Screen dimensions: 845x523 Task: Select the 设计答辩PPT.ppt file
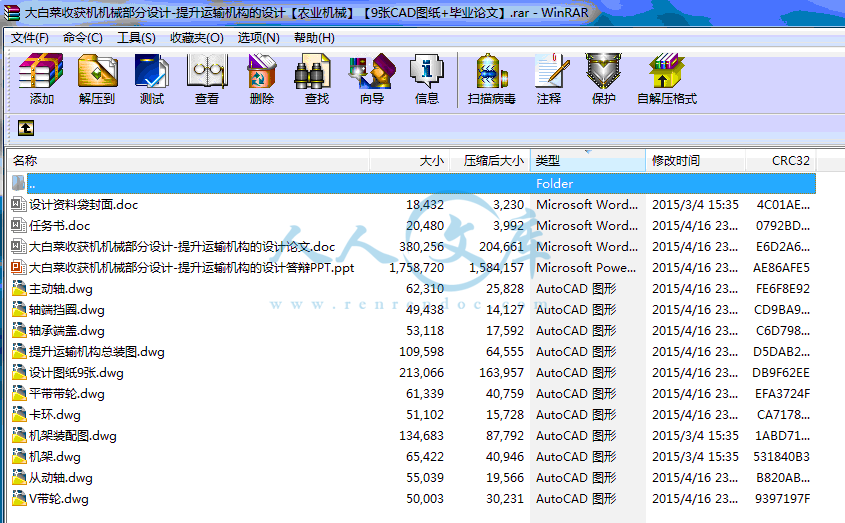[x=191, y=267]
